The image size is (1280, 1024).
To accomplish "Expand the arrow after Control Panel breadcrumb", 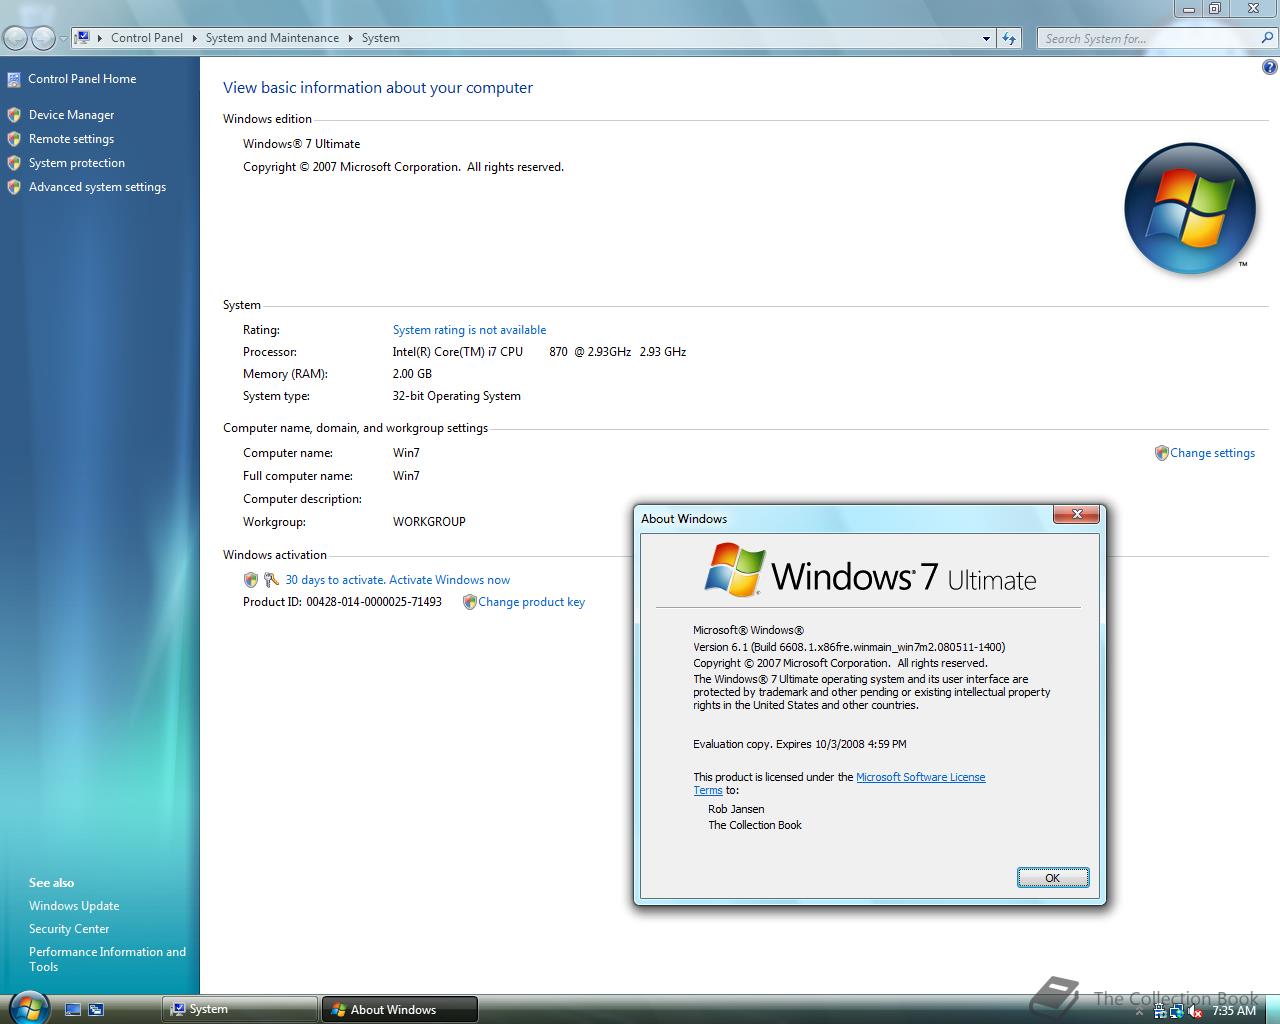I will [x=195, y=38].
